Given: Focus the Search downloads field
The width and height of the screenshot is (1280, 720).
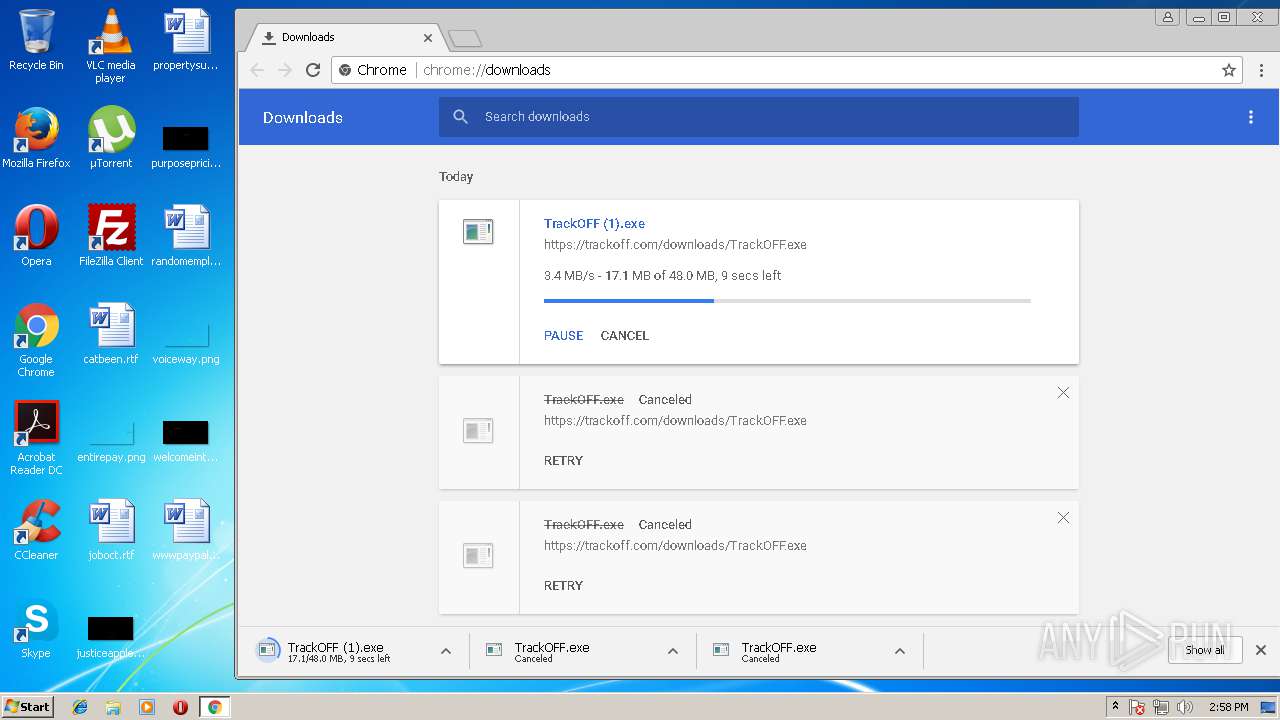Looking at the screenshot, I should (x=758, y=117).
